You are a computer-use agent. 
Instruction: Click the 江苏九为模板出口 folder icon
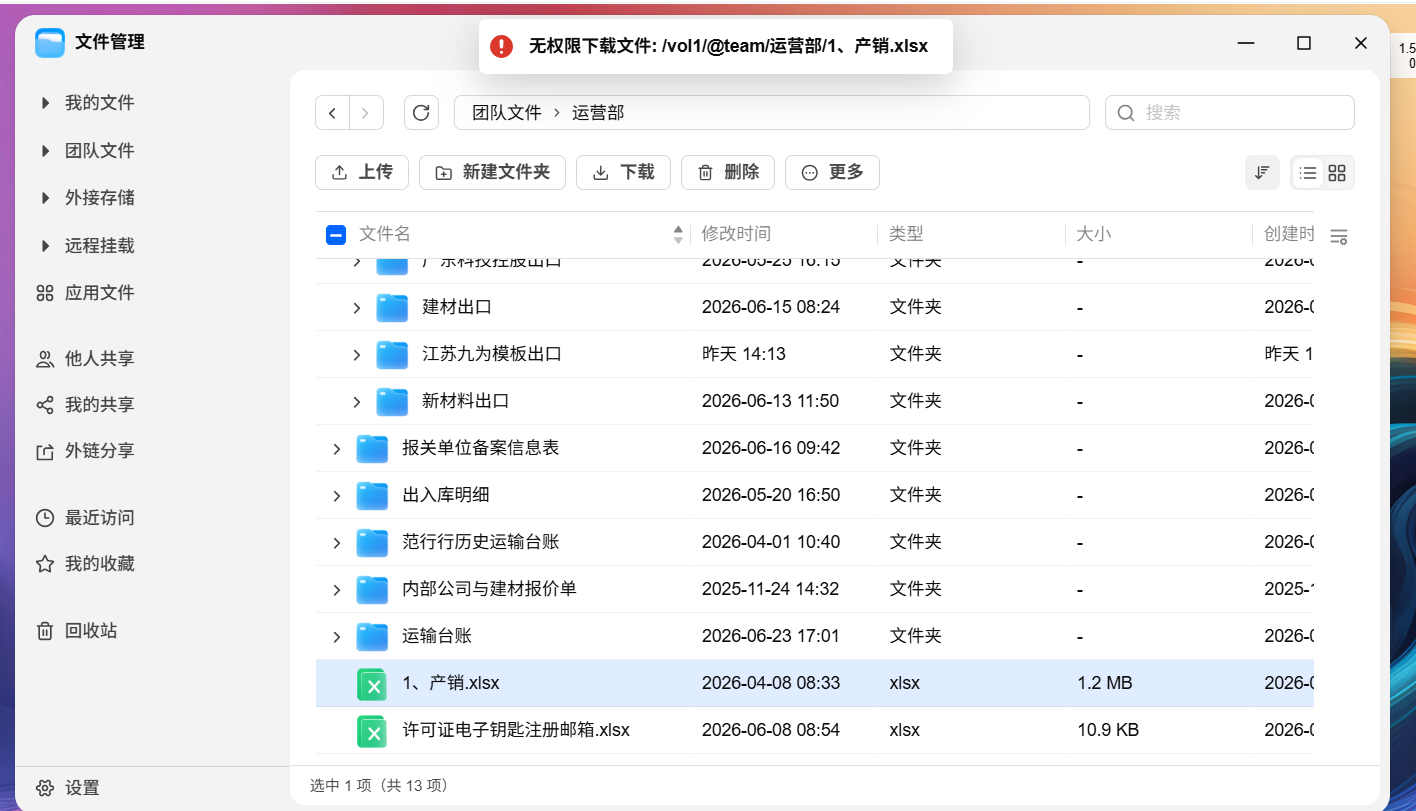coord(392,354)
